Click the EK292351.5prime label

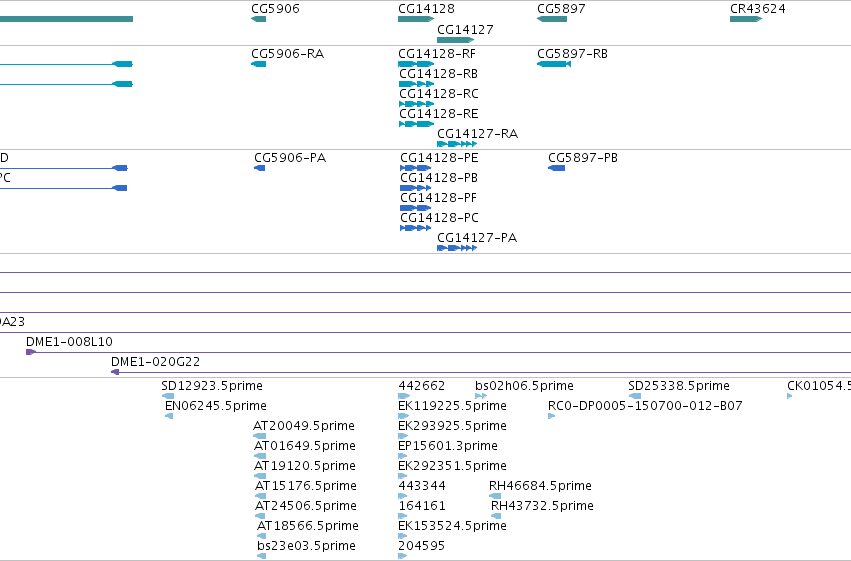pyautogui.click(x=453, y=466)
